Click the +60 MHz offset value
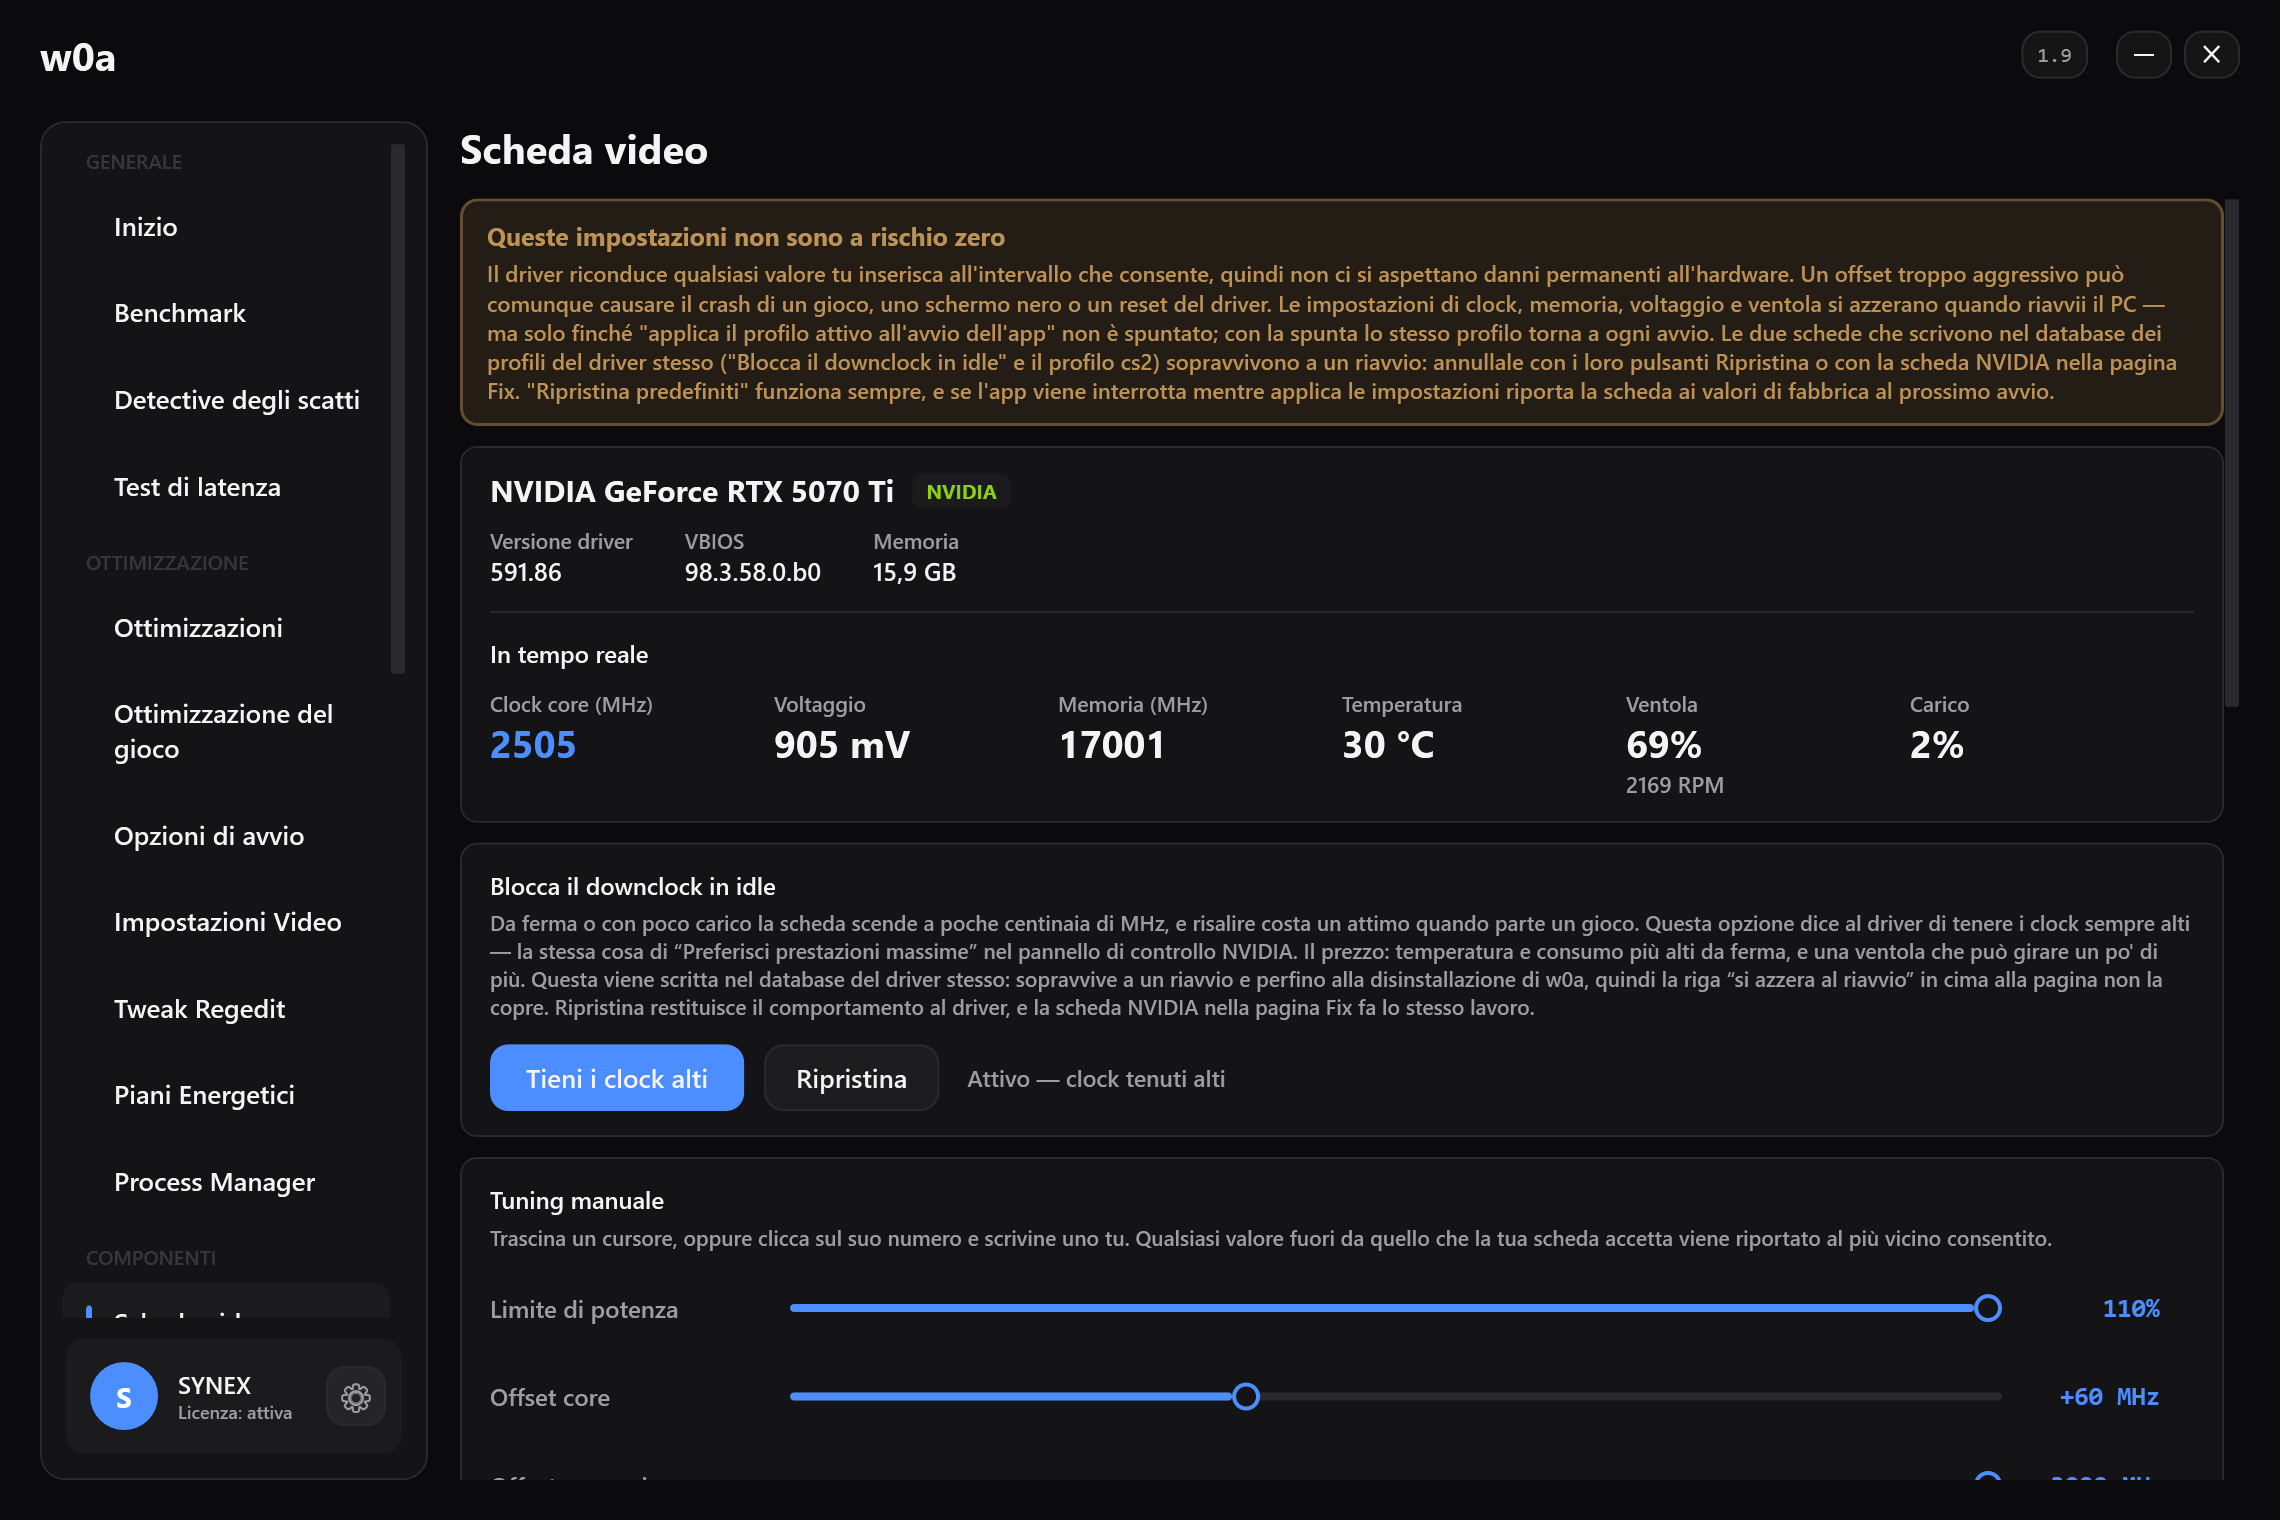The height and width of the screenshot is (1520, 2280). click(x=2109, y=1396)
